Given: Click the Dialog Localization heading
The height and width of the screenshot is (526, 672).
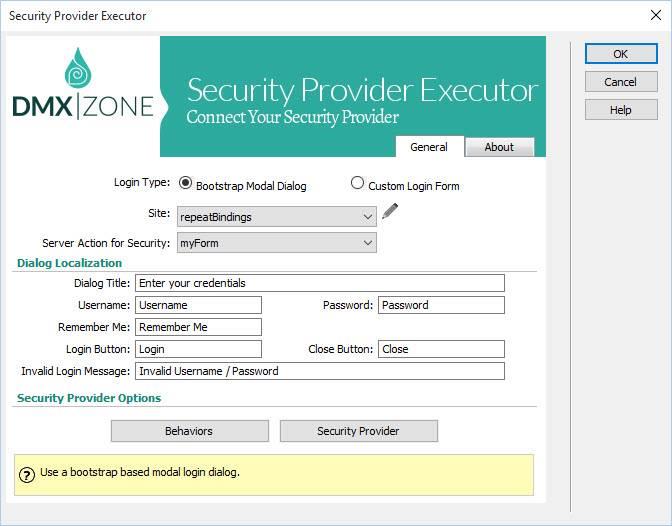Looking at the screenshot, I should (69, 263).
